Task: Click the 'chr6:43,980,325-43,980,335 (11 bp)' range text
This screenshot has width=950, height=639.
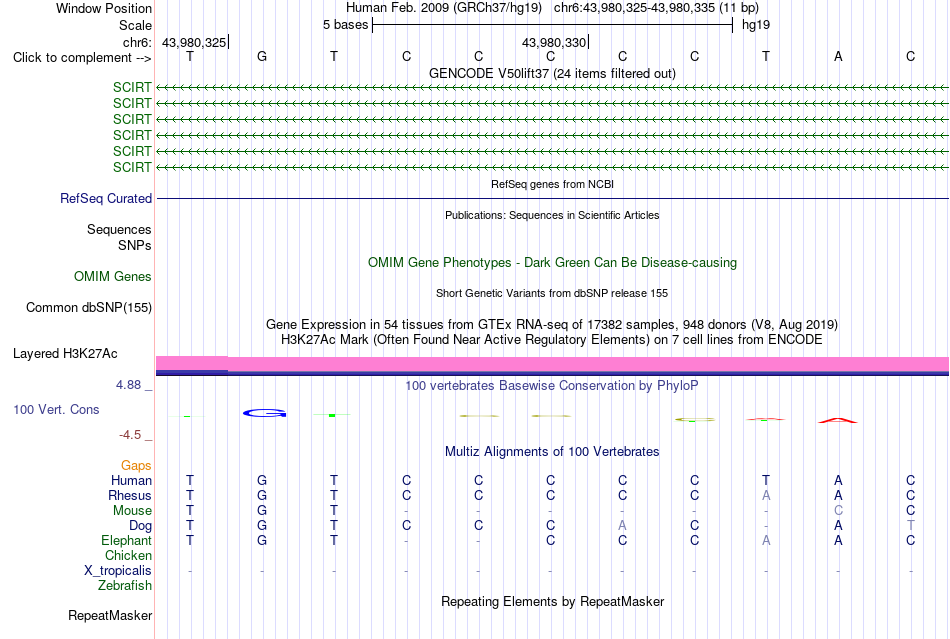Action: coord(656,8)
